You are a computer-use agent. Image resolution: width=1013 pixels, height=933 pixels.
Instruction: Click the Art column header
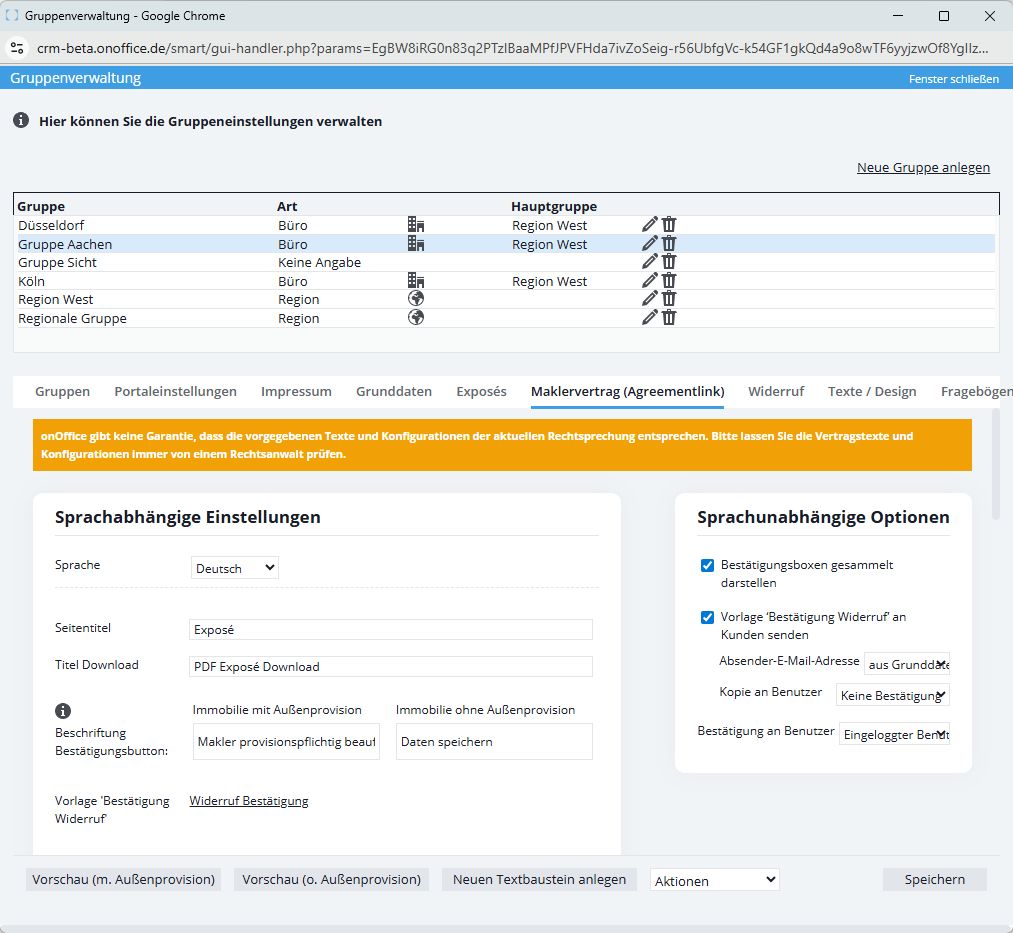(287, 206)
